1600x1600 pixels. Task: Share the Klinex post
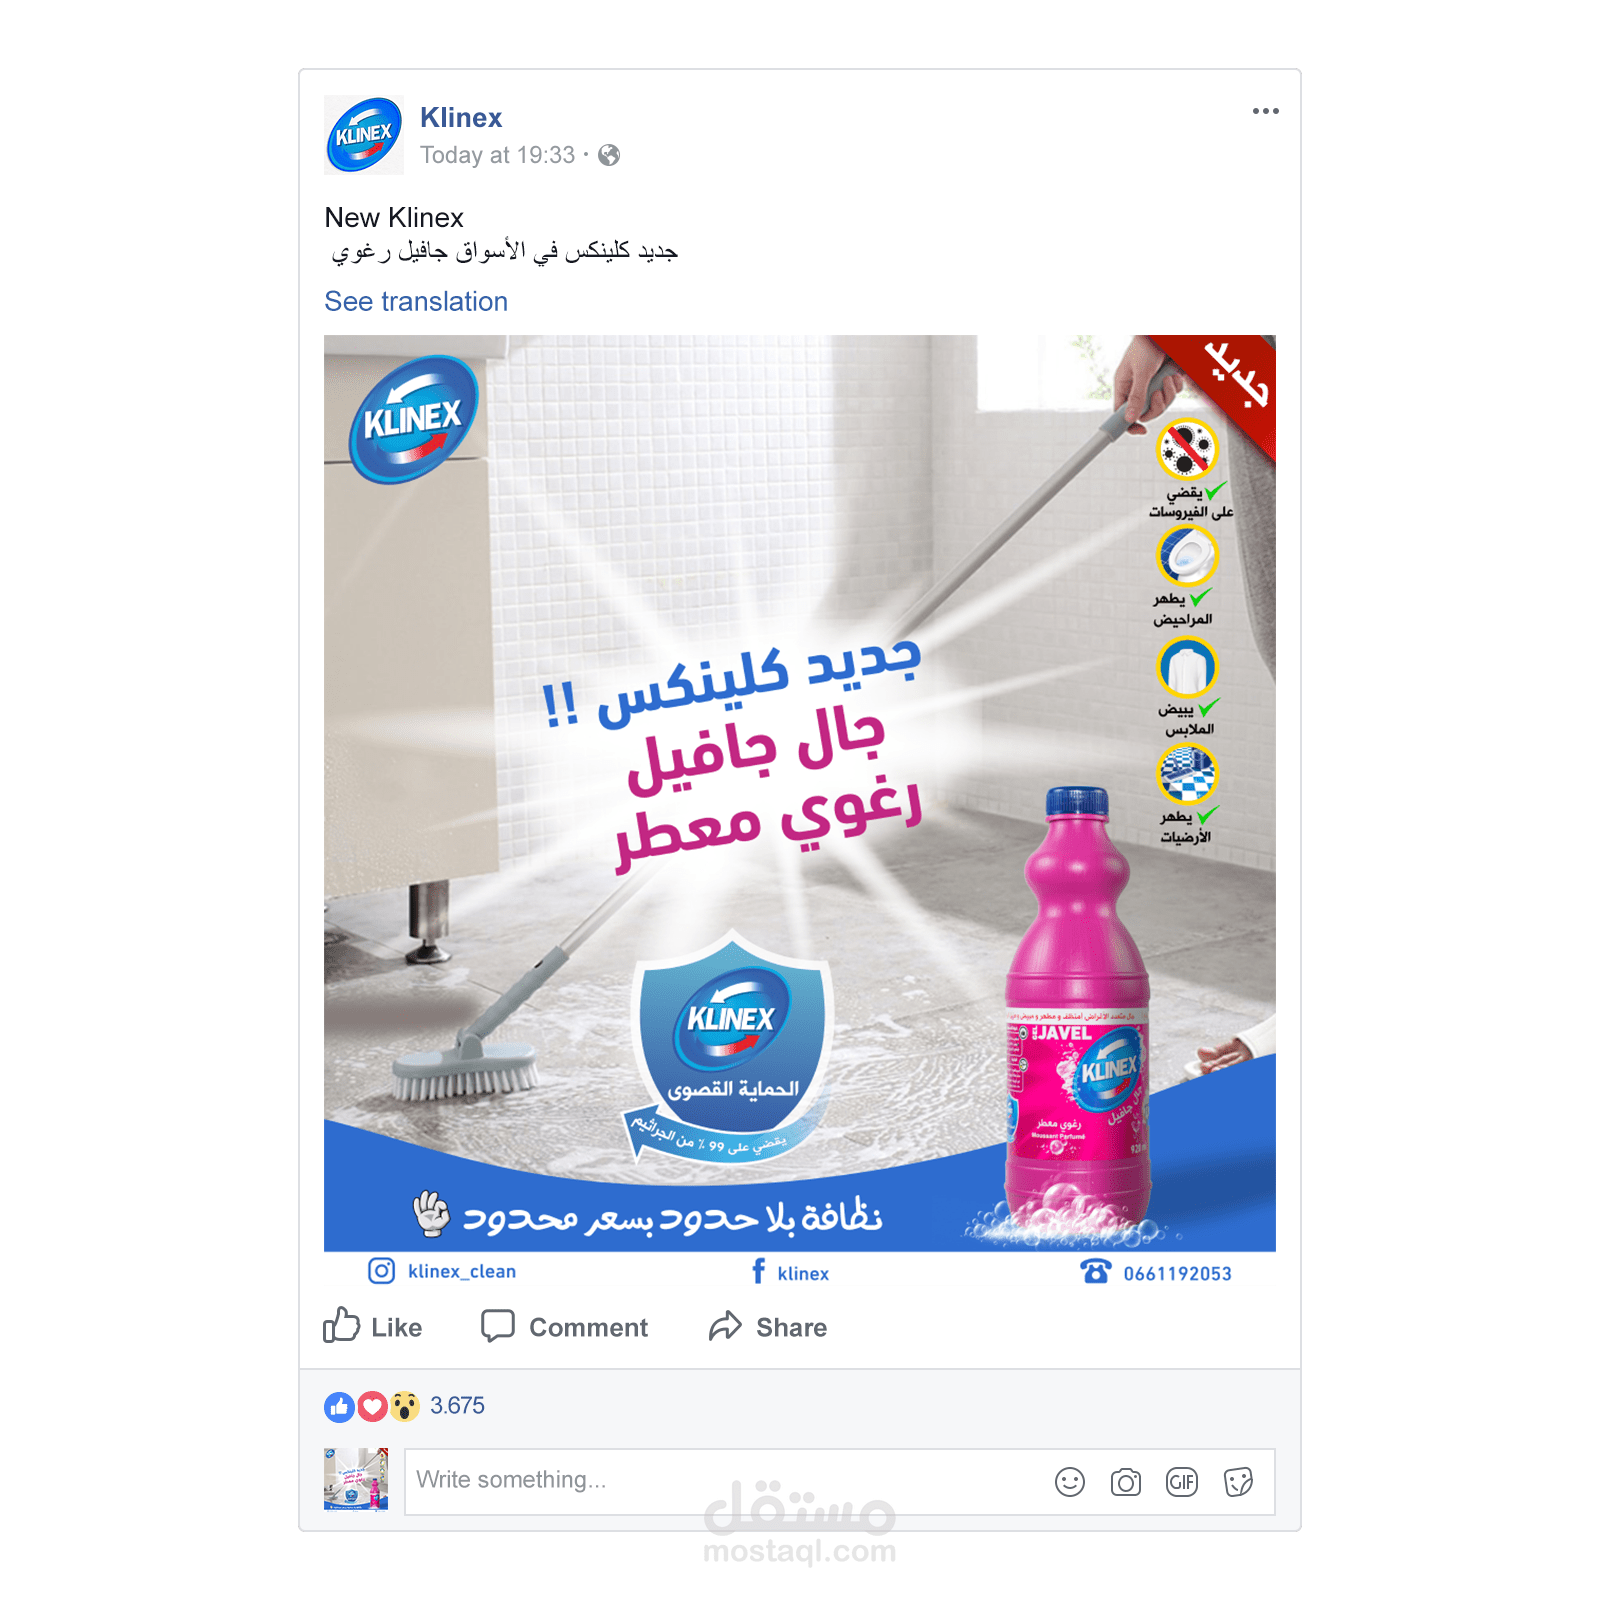(768, 1326)
